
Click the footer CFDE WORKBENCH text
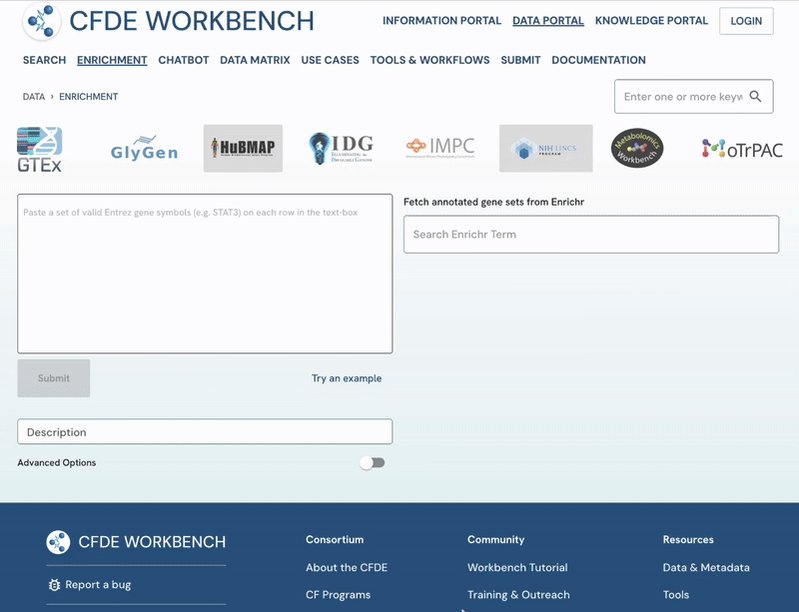(x=152, y=542)
